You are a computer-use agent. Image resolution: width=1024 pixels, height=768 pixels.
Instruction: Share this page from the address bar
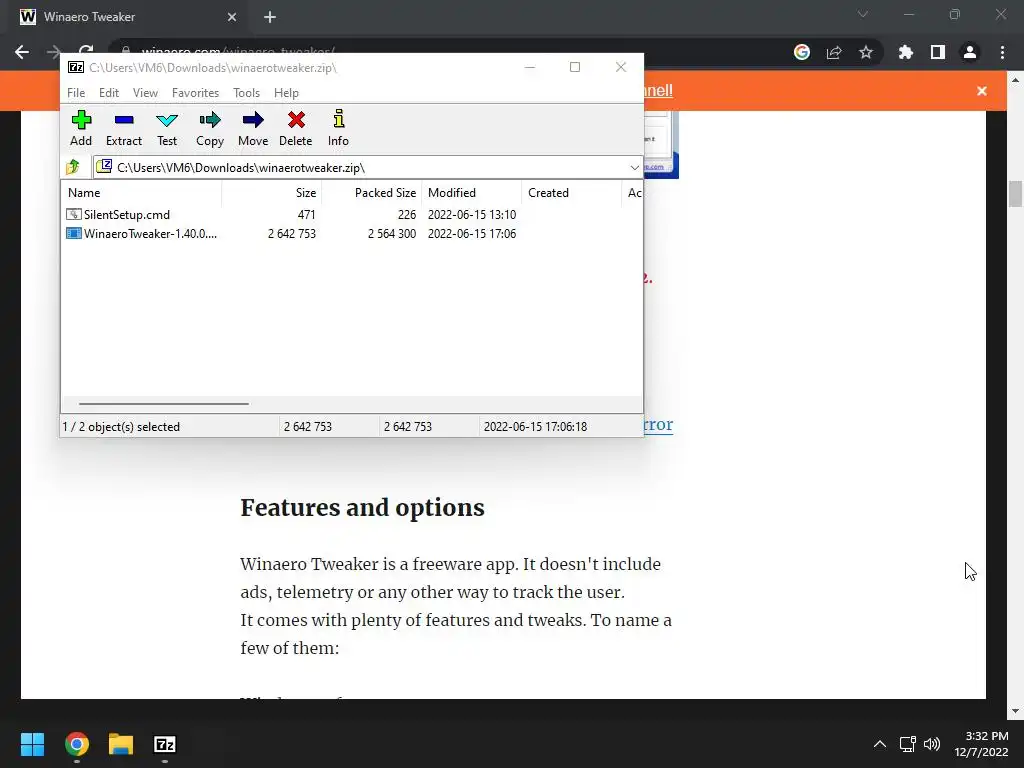pos(834,52)
